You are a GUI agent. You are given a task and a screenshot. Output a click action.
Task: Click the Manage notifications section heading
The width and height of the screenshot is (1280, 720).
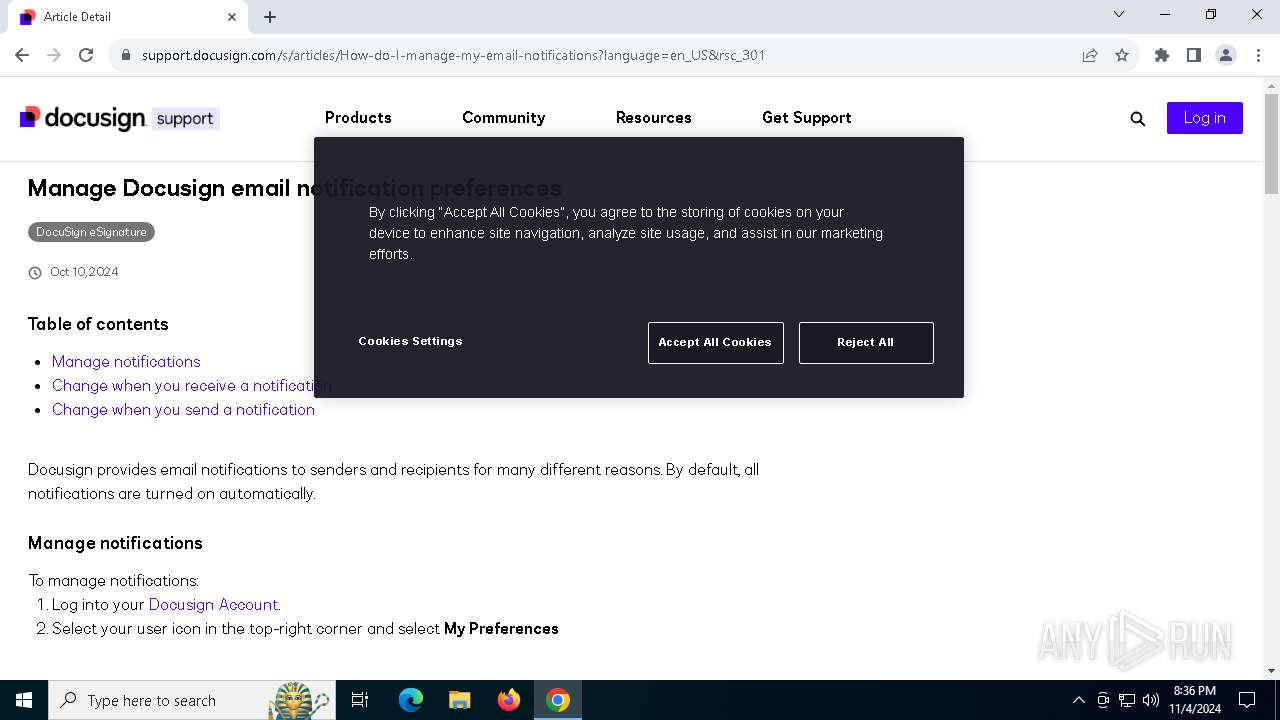[x=115, y=543]
